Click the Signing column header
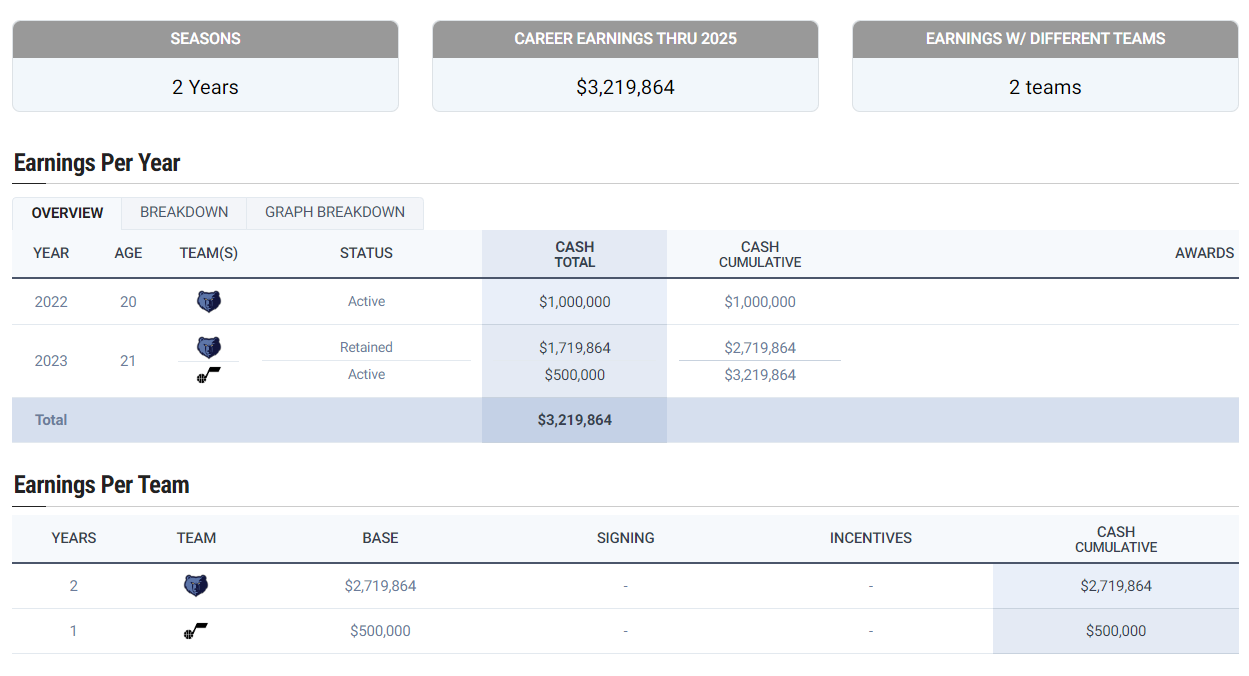This screenshot has height=676, width=1249. coord(625,538)
